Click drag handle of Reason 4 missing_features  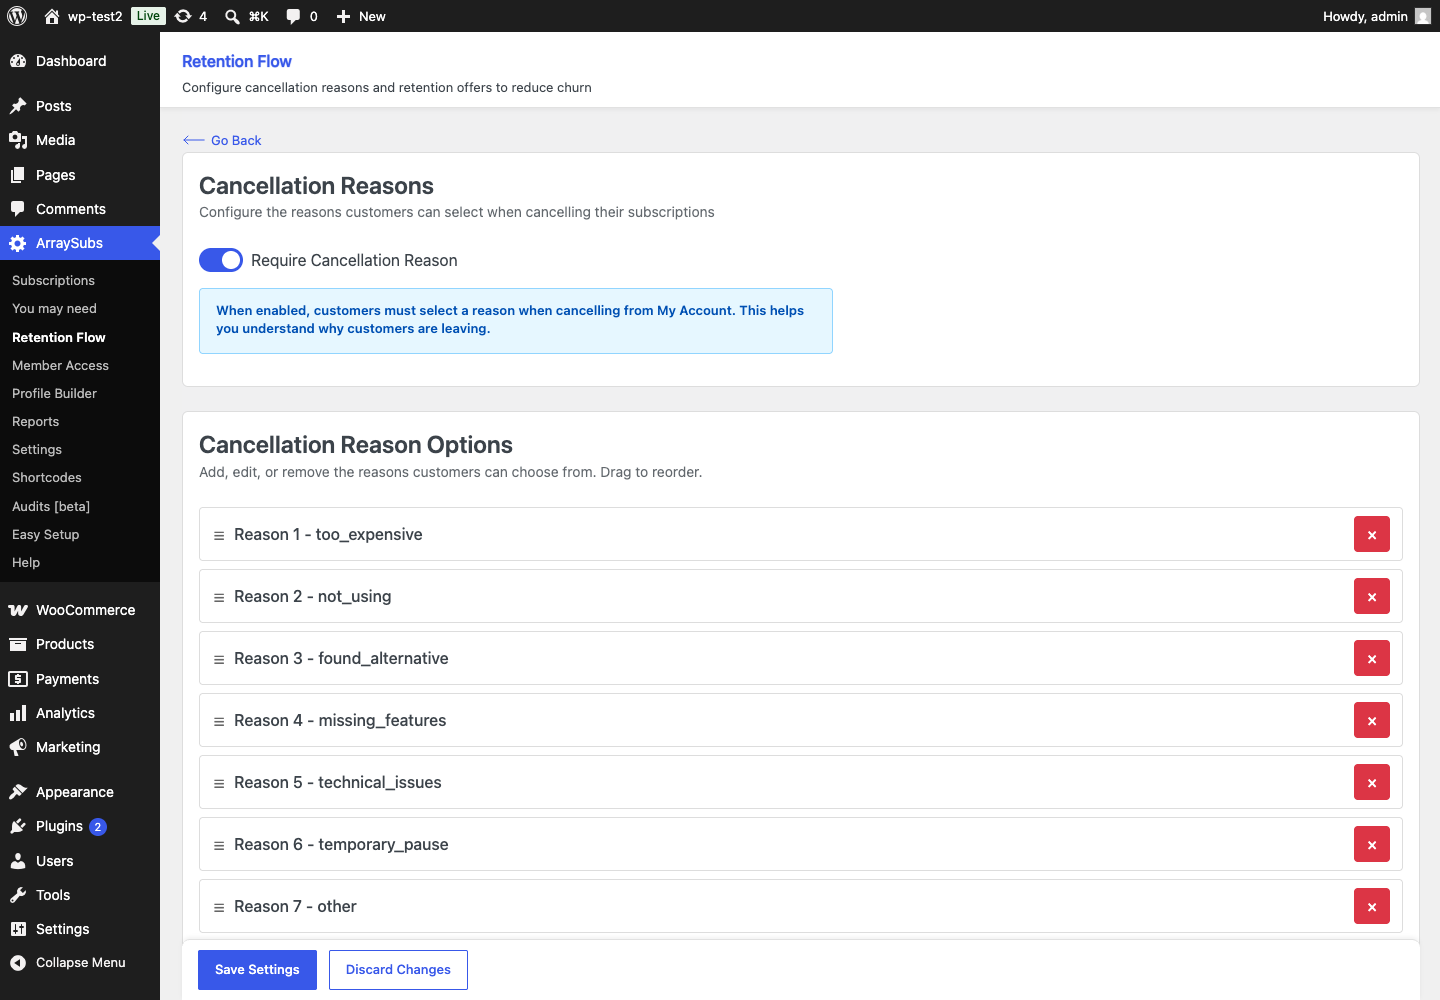[x=219, y=722]
